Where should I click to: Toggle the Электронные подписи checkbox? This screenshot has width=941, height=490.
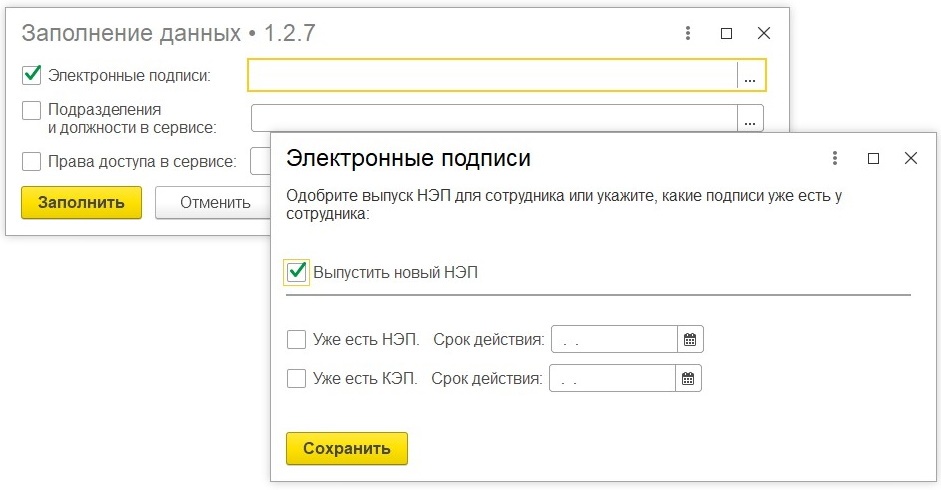[31, 75]
